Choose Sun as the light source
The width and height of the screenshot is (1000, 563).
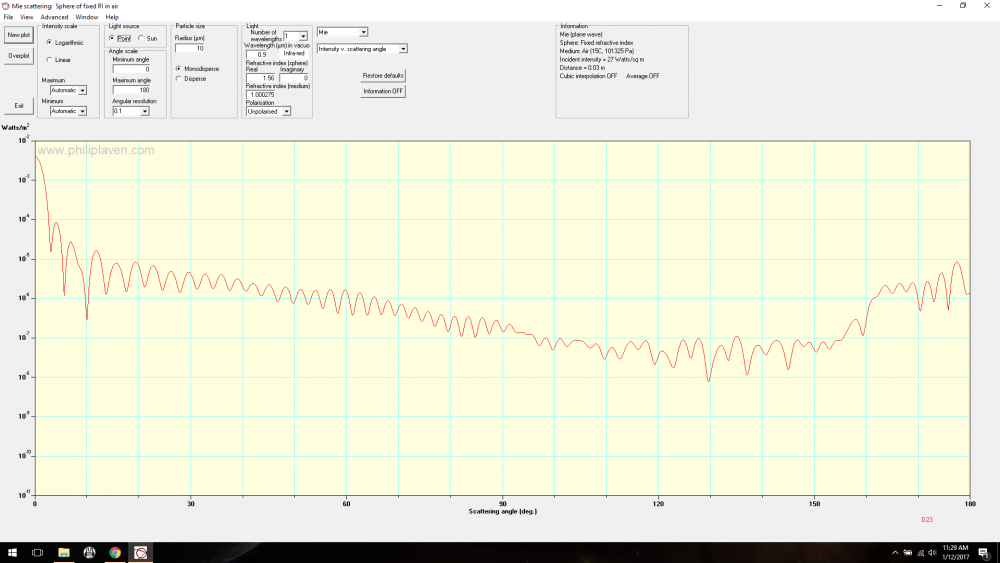tap(141, 38)
